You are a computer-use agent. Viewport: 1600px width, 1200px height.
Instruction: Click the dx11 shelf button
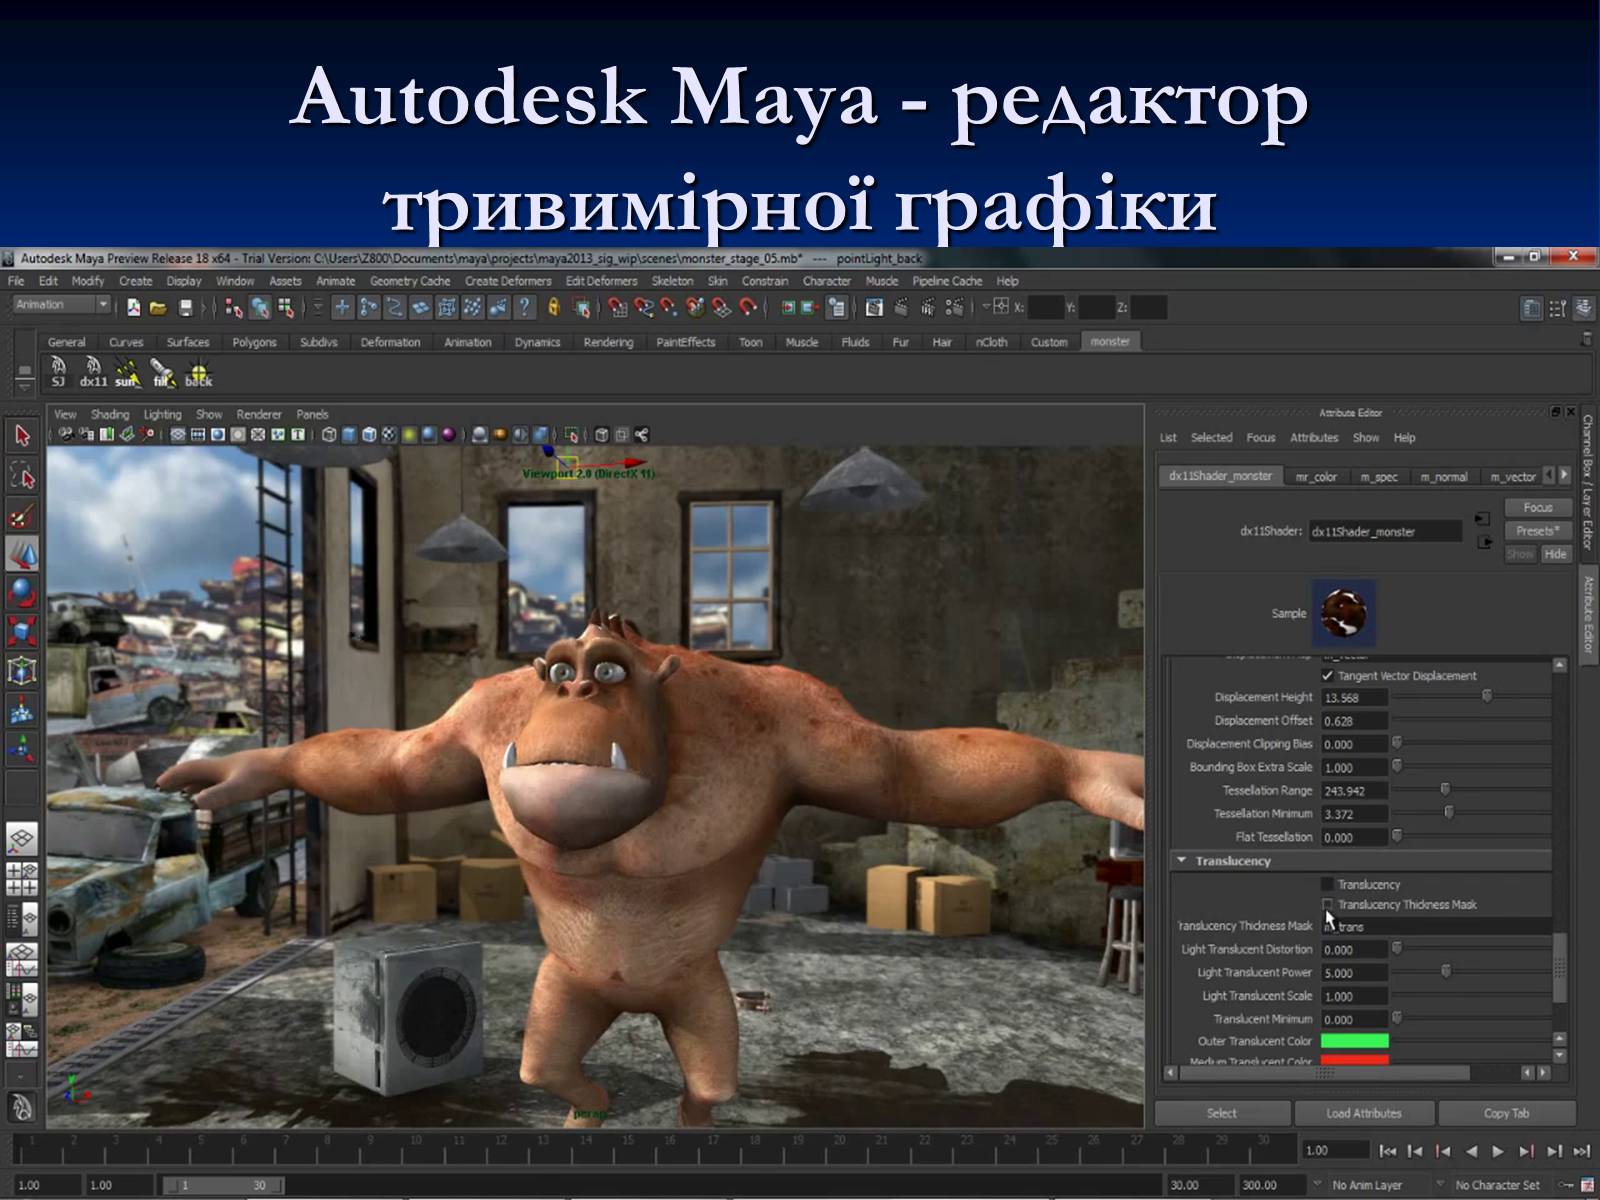[x=93, y=372]
